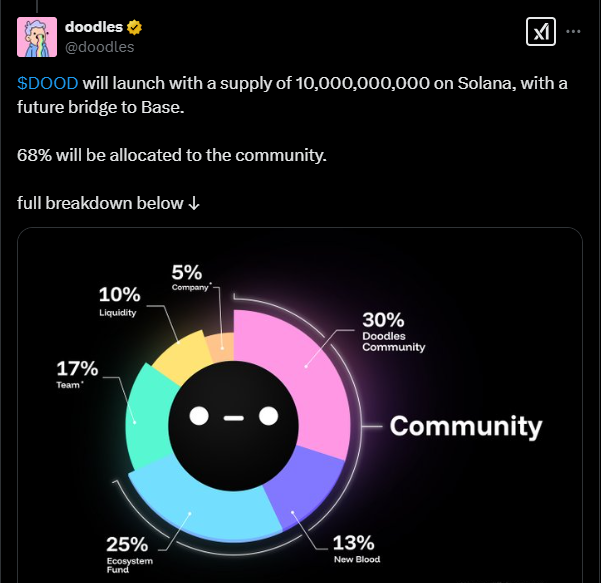Open the doodles profile avatar
601x583 pixels.
tap(37, 37)
